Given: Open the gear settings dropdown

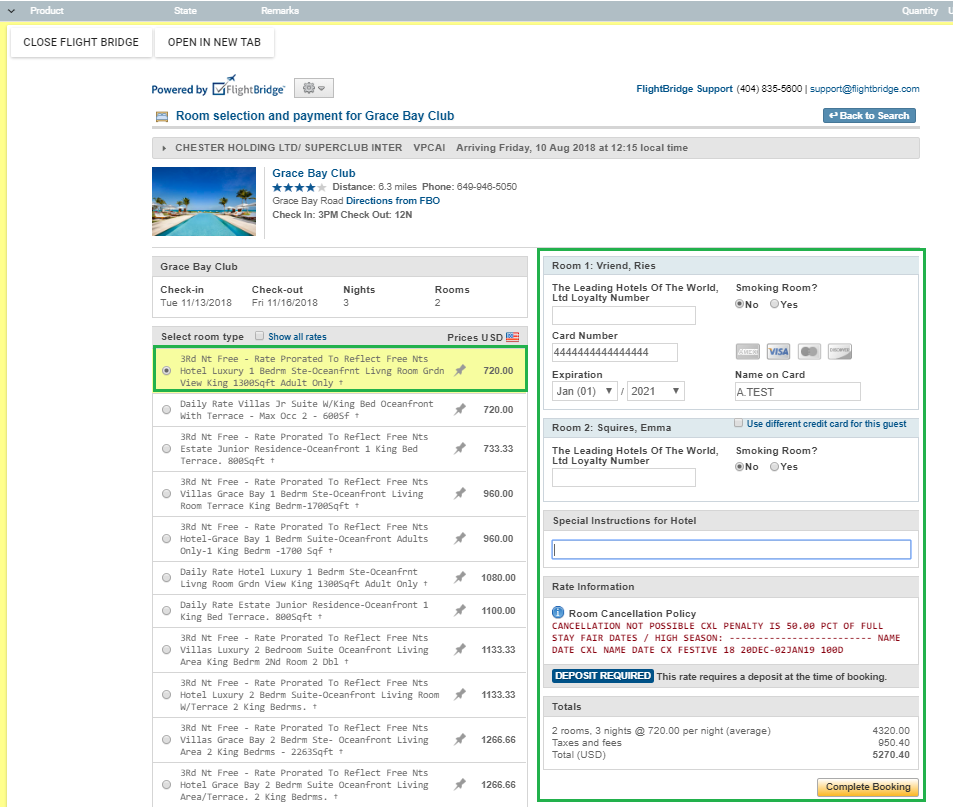Looking at the screenshot, I should [314, 88].
